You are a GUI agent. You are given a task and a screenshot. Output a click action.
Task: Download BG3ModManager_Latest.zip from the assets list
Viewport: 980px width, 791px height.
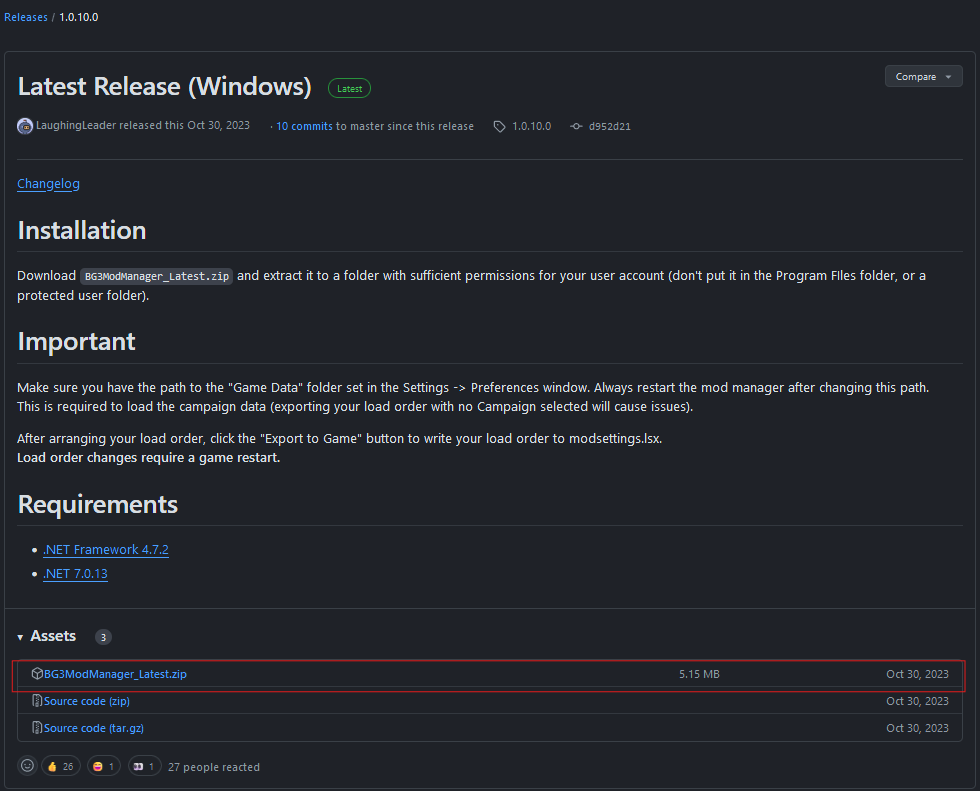[115, 674]
